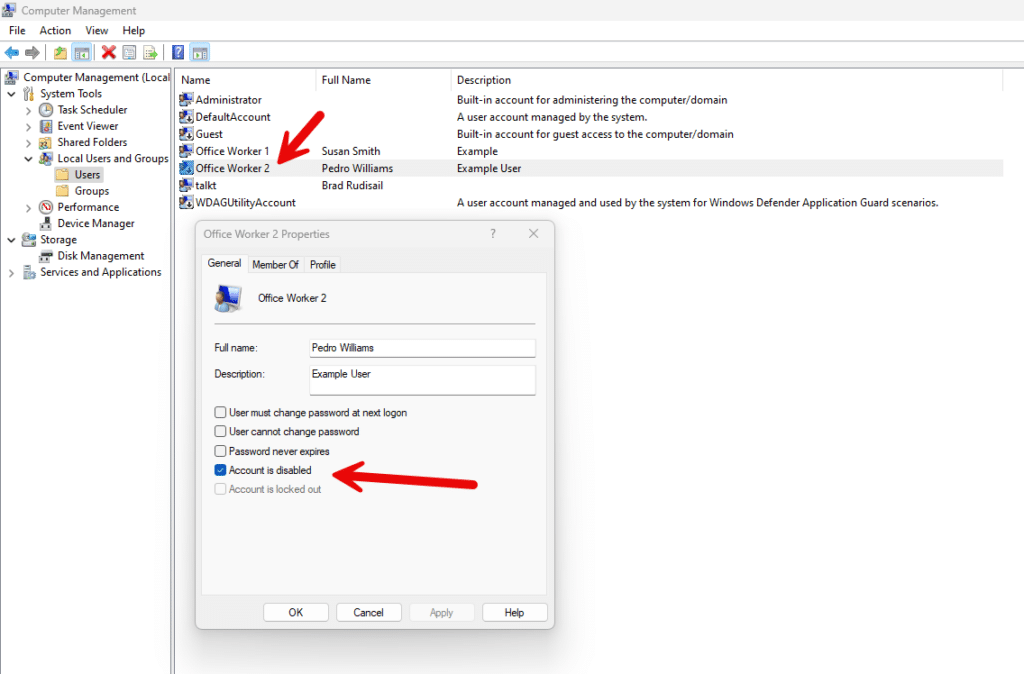This screenshot has height=674, width=1024.
Task: Click the Storage icon in tree
Action: coord(29,240)
